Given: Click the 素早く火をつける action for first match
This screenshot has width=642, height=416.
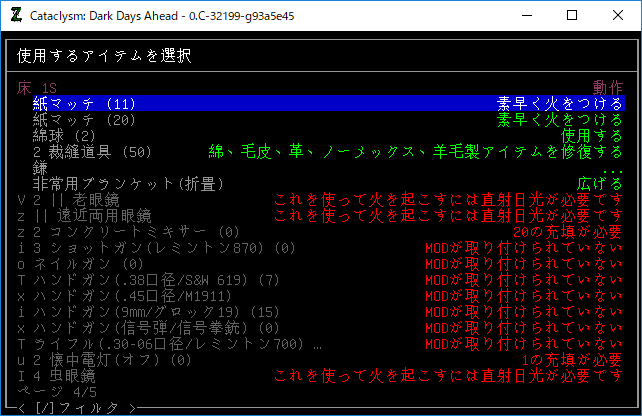Looking at the screenshot, I should pos(560,104).
